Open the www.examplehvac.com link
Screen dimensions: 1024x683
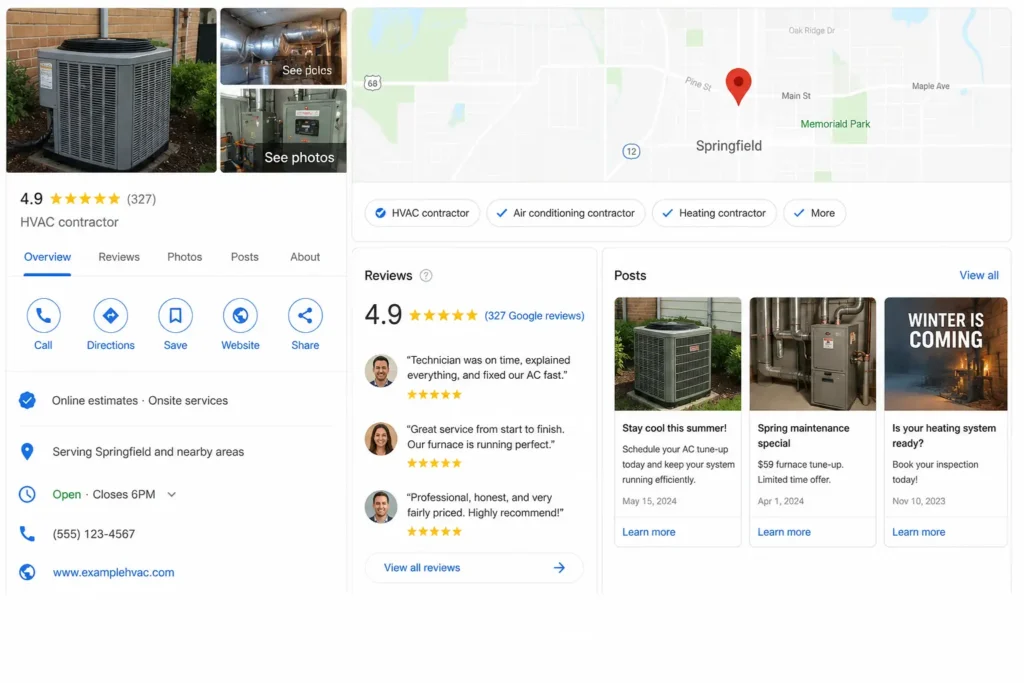point(114,572)
